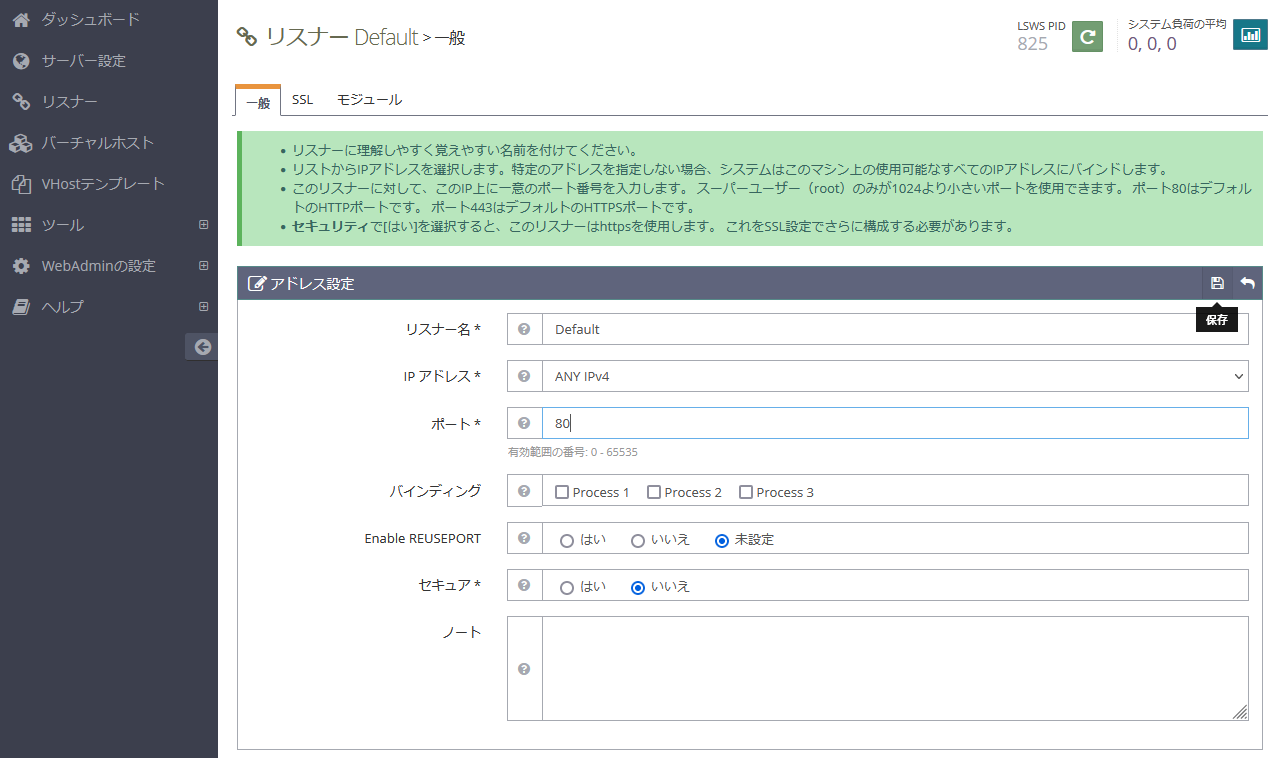Switch to the 一般 tab
Screen dimensions: 1280x758
point(258,101)
